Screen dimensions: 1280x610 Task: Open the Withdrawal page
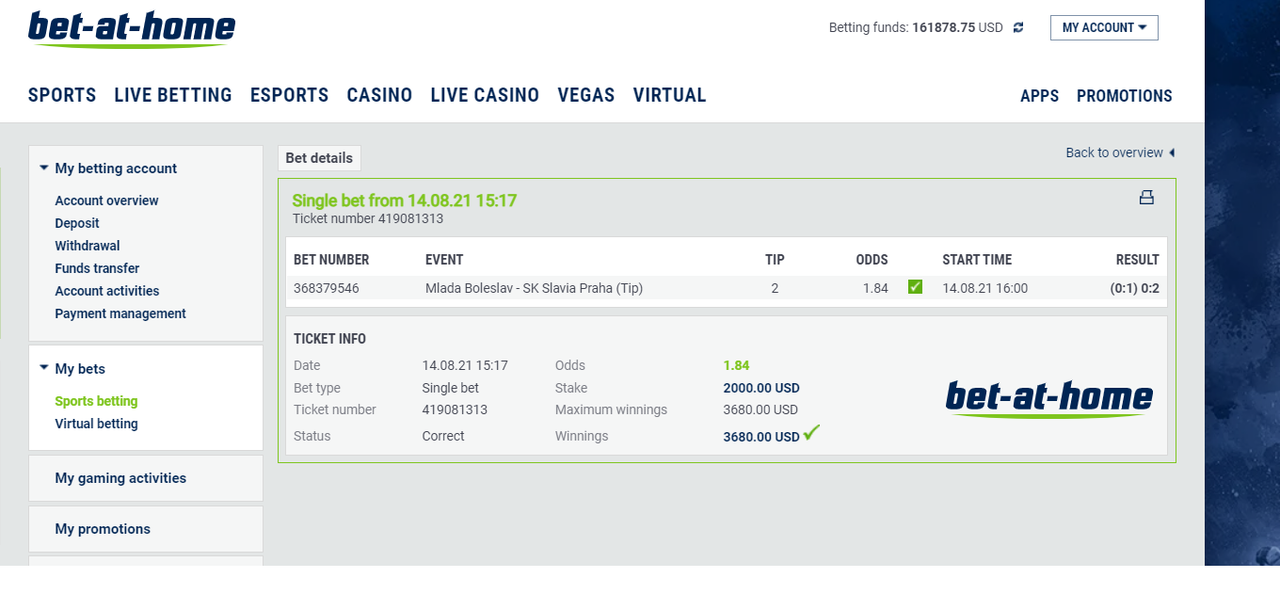point(87,246)
